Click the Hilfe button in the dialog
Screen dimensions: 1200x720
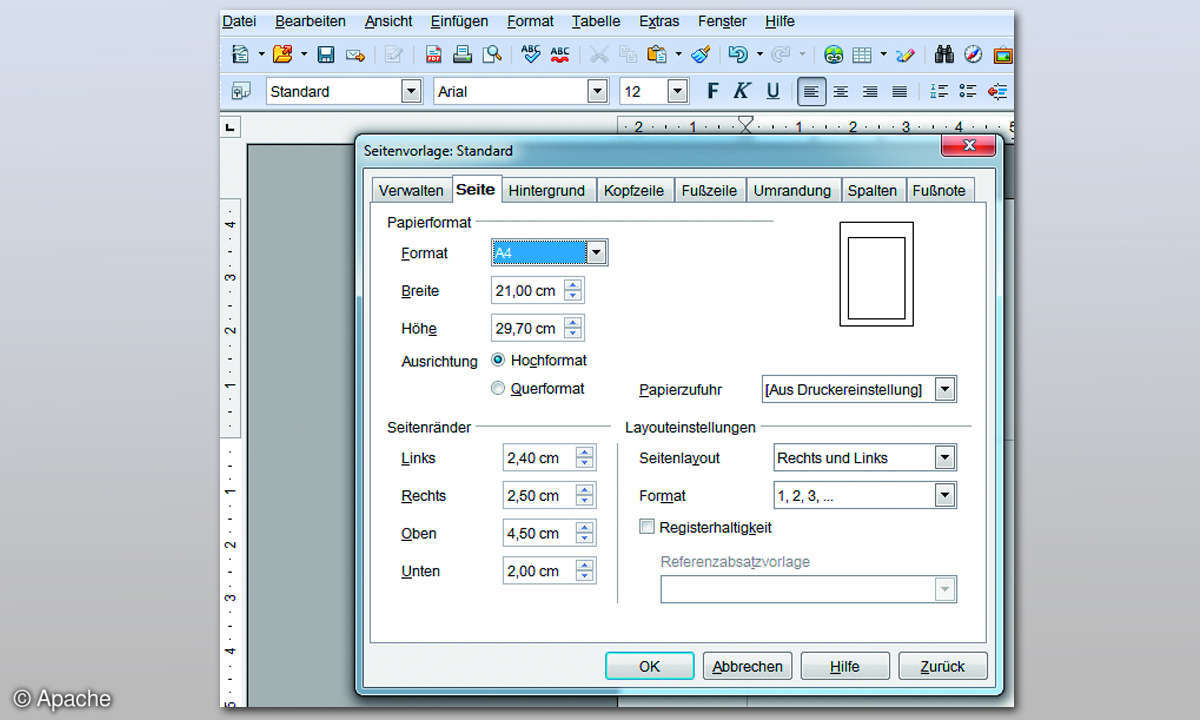pos(845,666)
